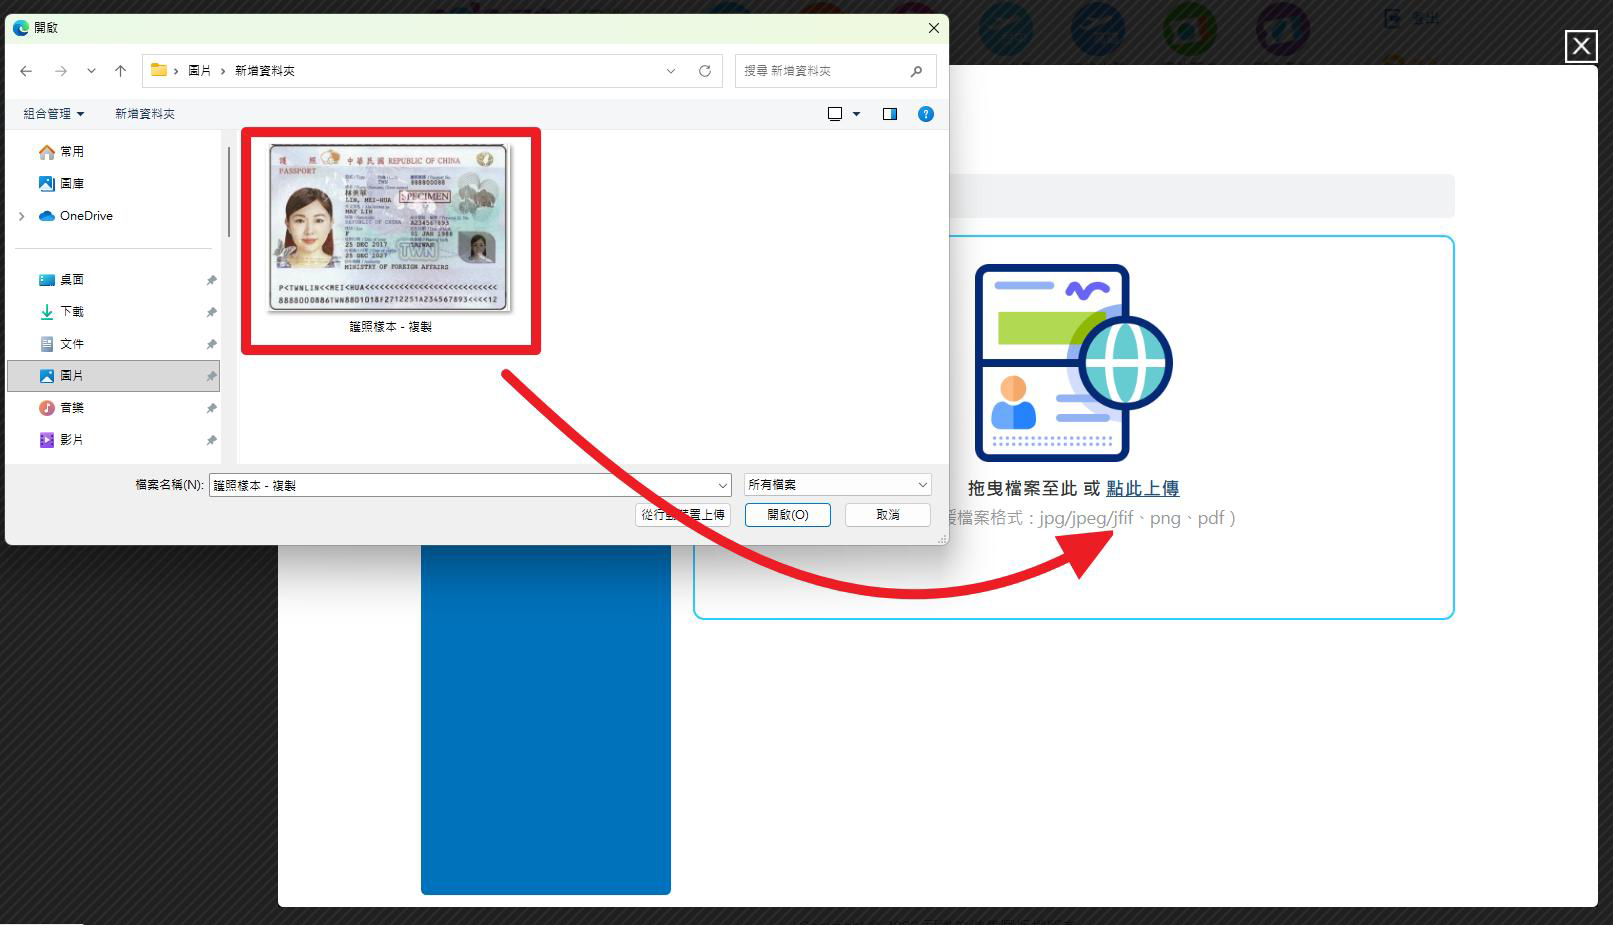Image resolution: width=1613 pixels, height=925 pixels.
Task: Close the upload overlay with the X icon
Action: tap(1580, 46)
